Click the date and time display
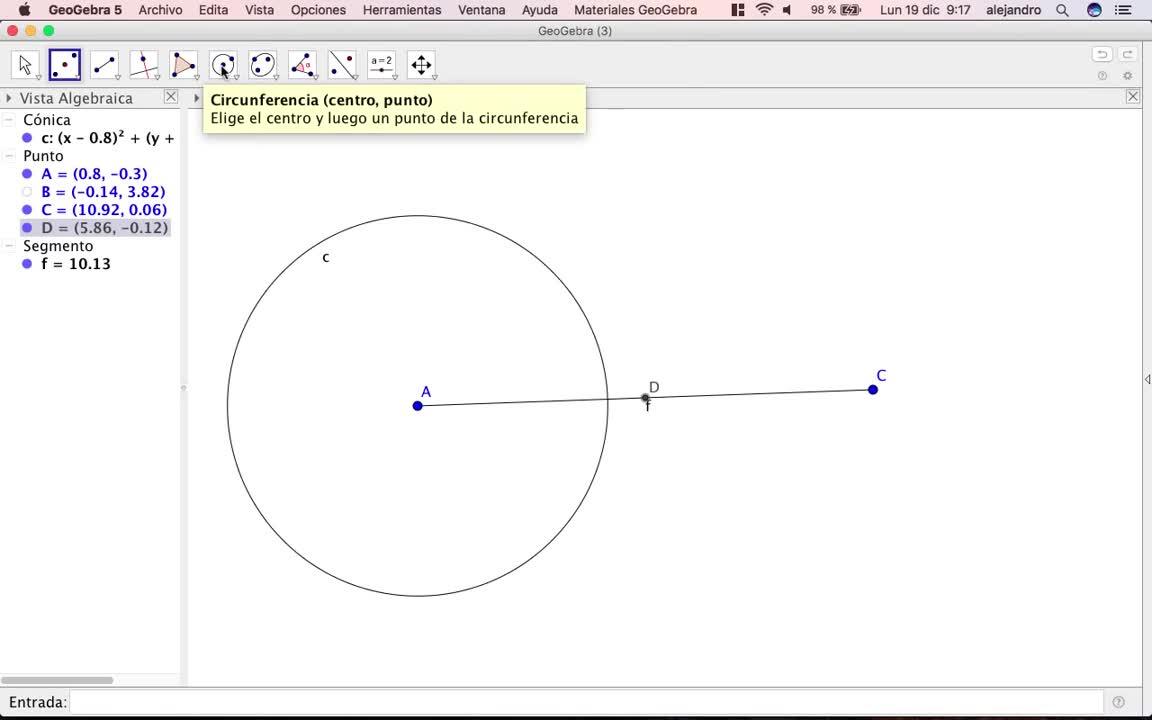Screen dimensions: 1152x720 [x=925, y=10]
